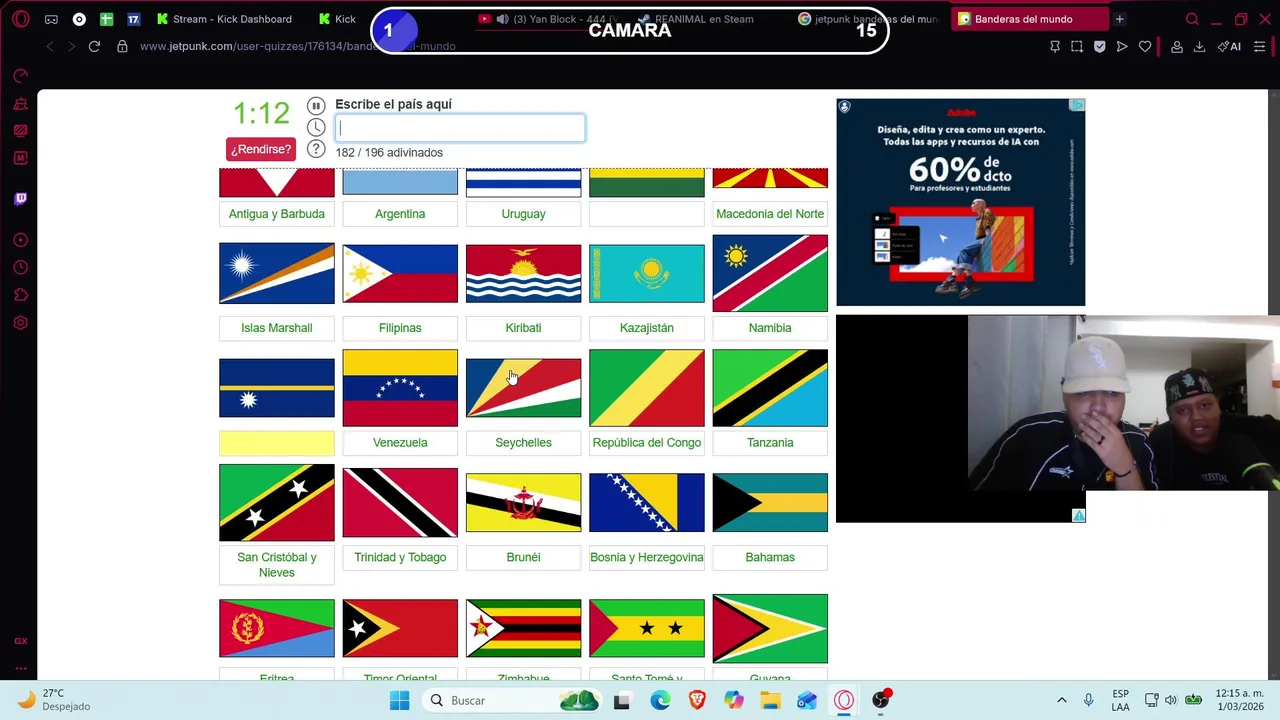Pause the quiz with the pause icon
Viewport: 1280px width, 720px height.
pos(316,105)
